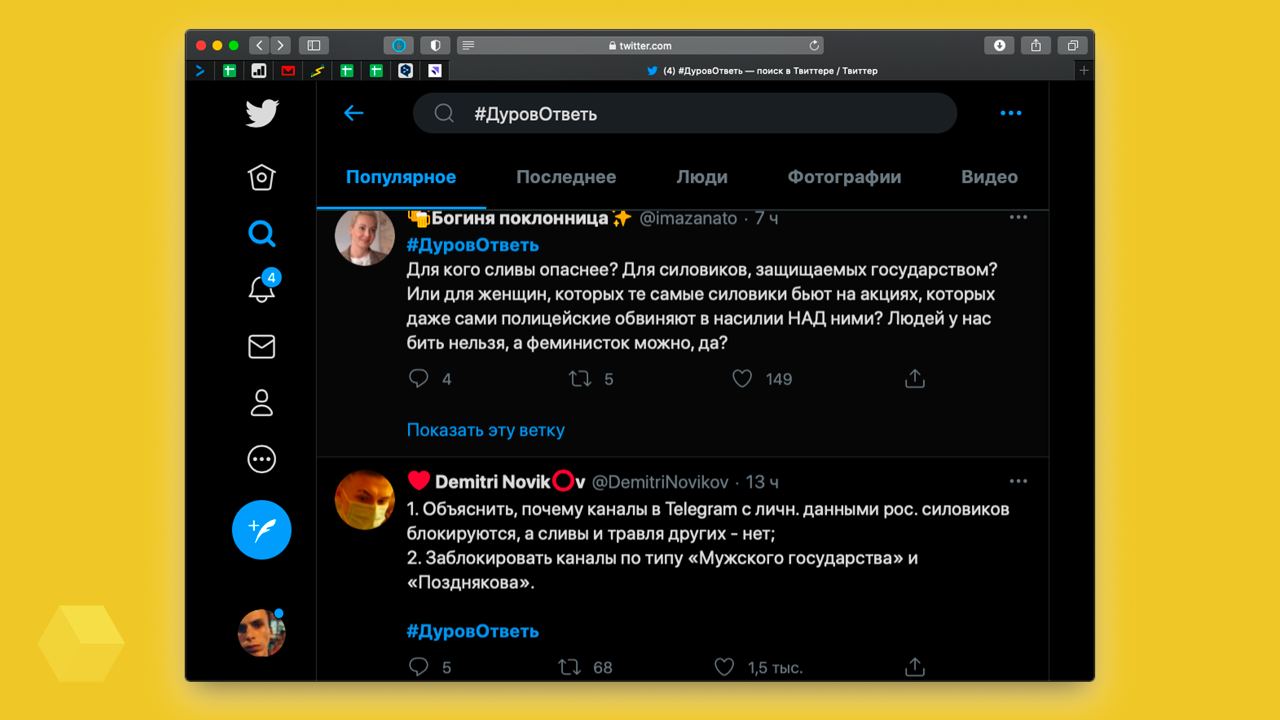Retweet the tweet with 5 retweets

[579, 379]
